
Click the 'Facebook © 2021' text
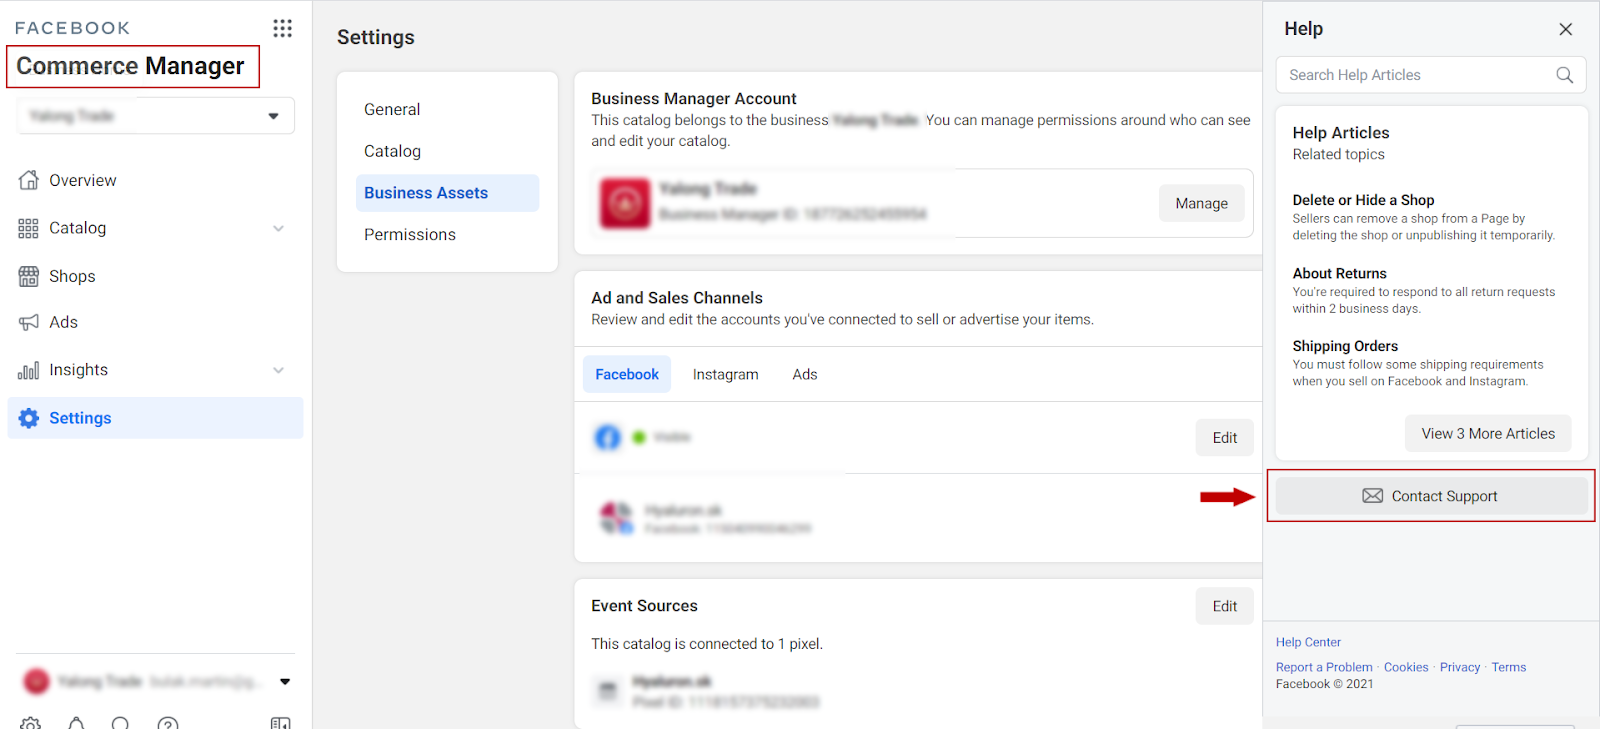[x=1324, y=684]
